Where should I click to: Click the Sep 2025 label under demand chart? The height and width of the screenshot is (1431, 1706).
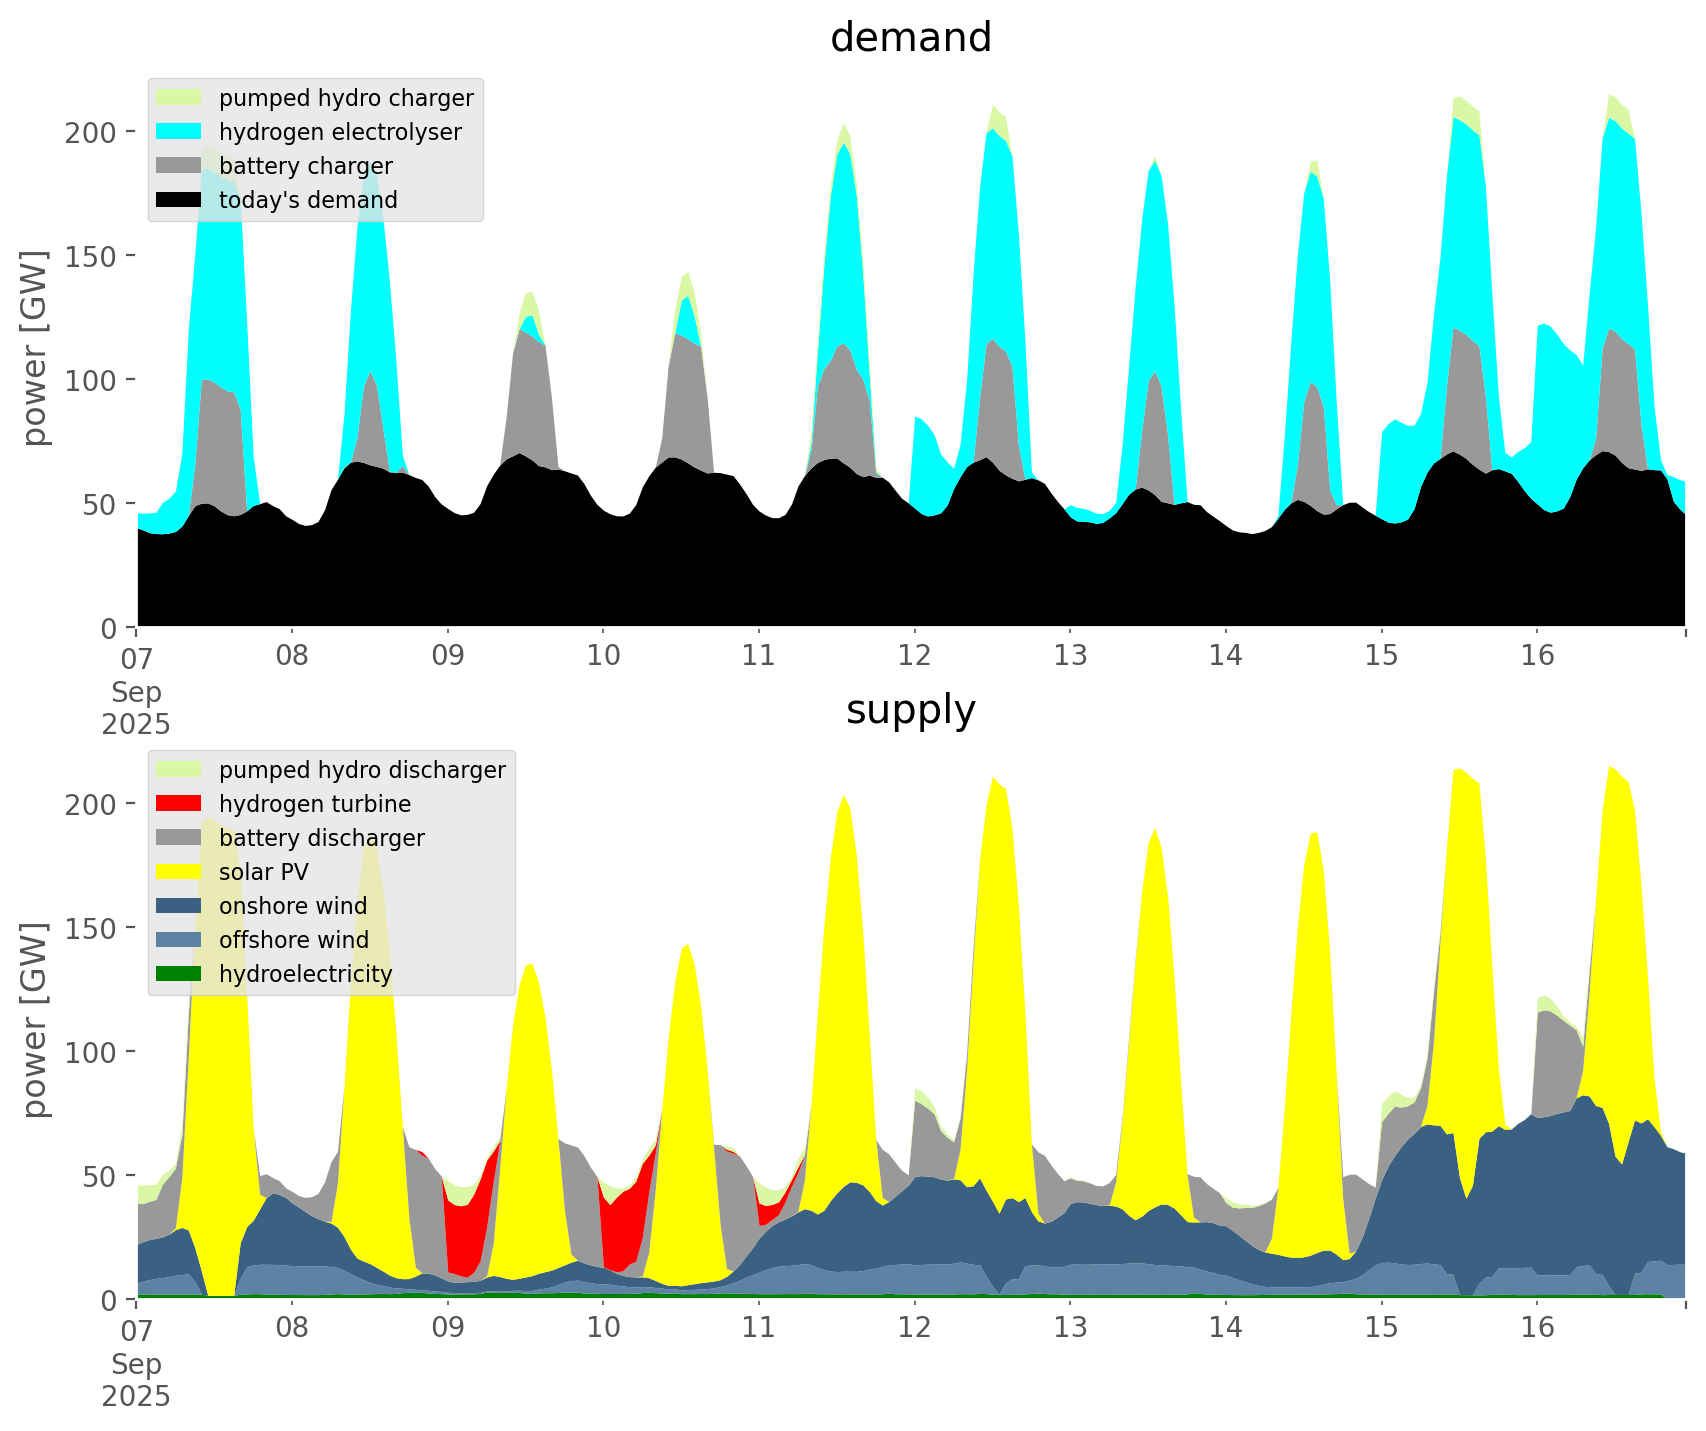[136, 708]
